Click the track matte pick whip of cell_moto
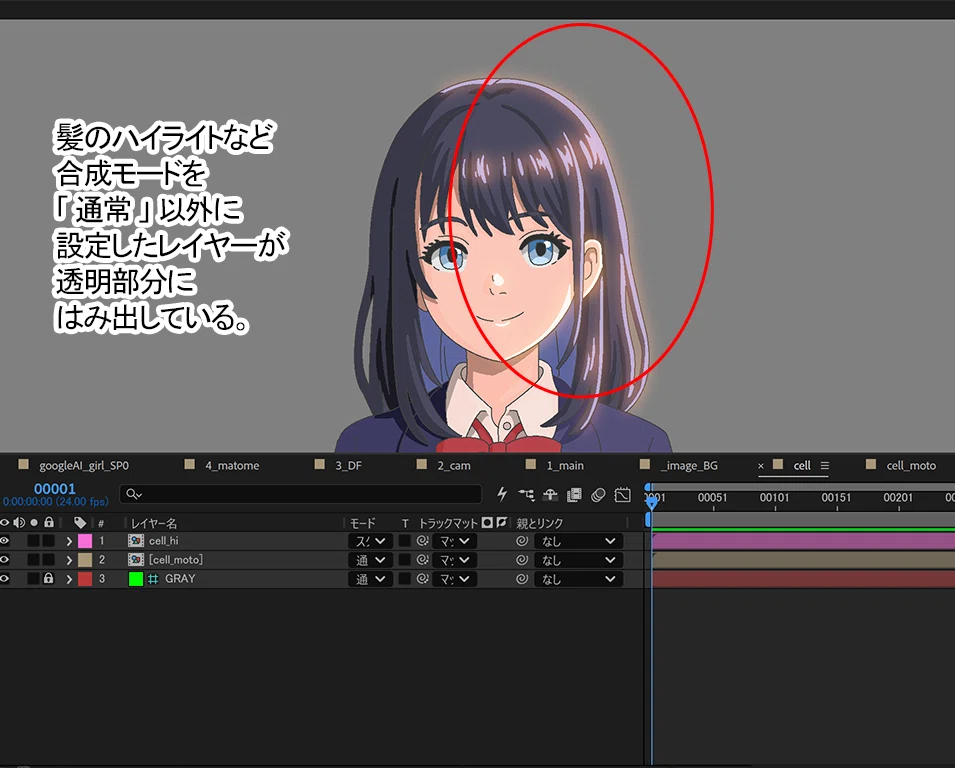Viewport: 955px width, 768px height. pyautogui.click(x=422, y=560)
